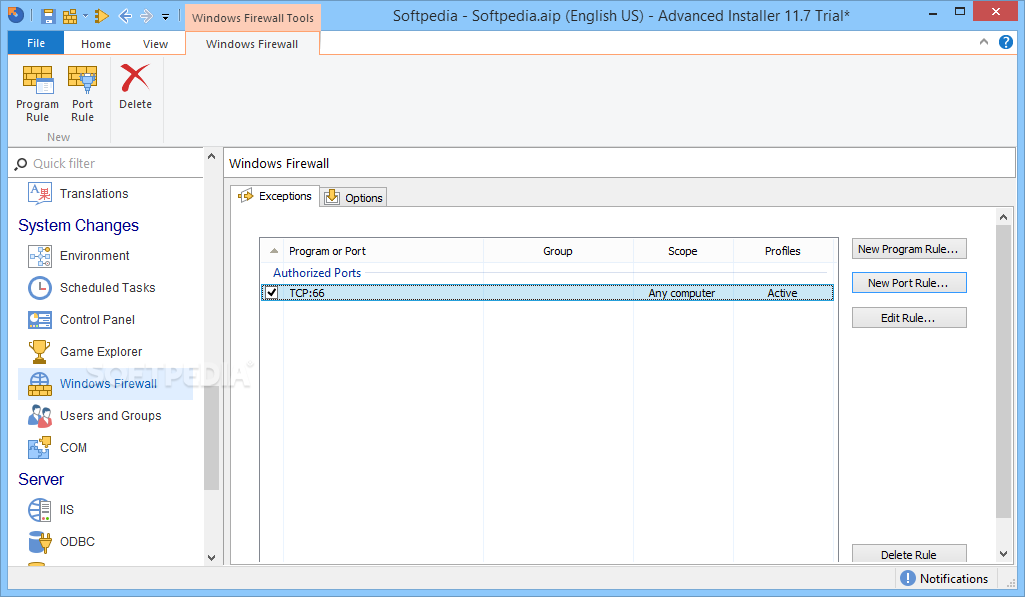Screen dimensions: 1025x597
Task: Navigate forward with the right arrow icon
Action: [x=146, y=16]
